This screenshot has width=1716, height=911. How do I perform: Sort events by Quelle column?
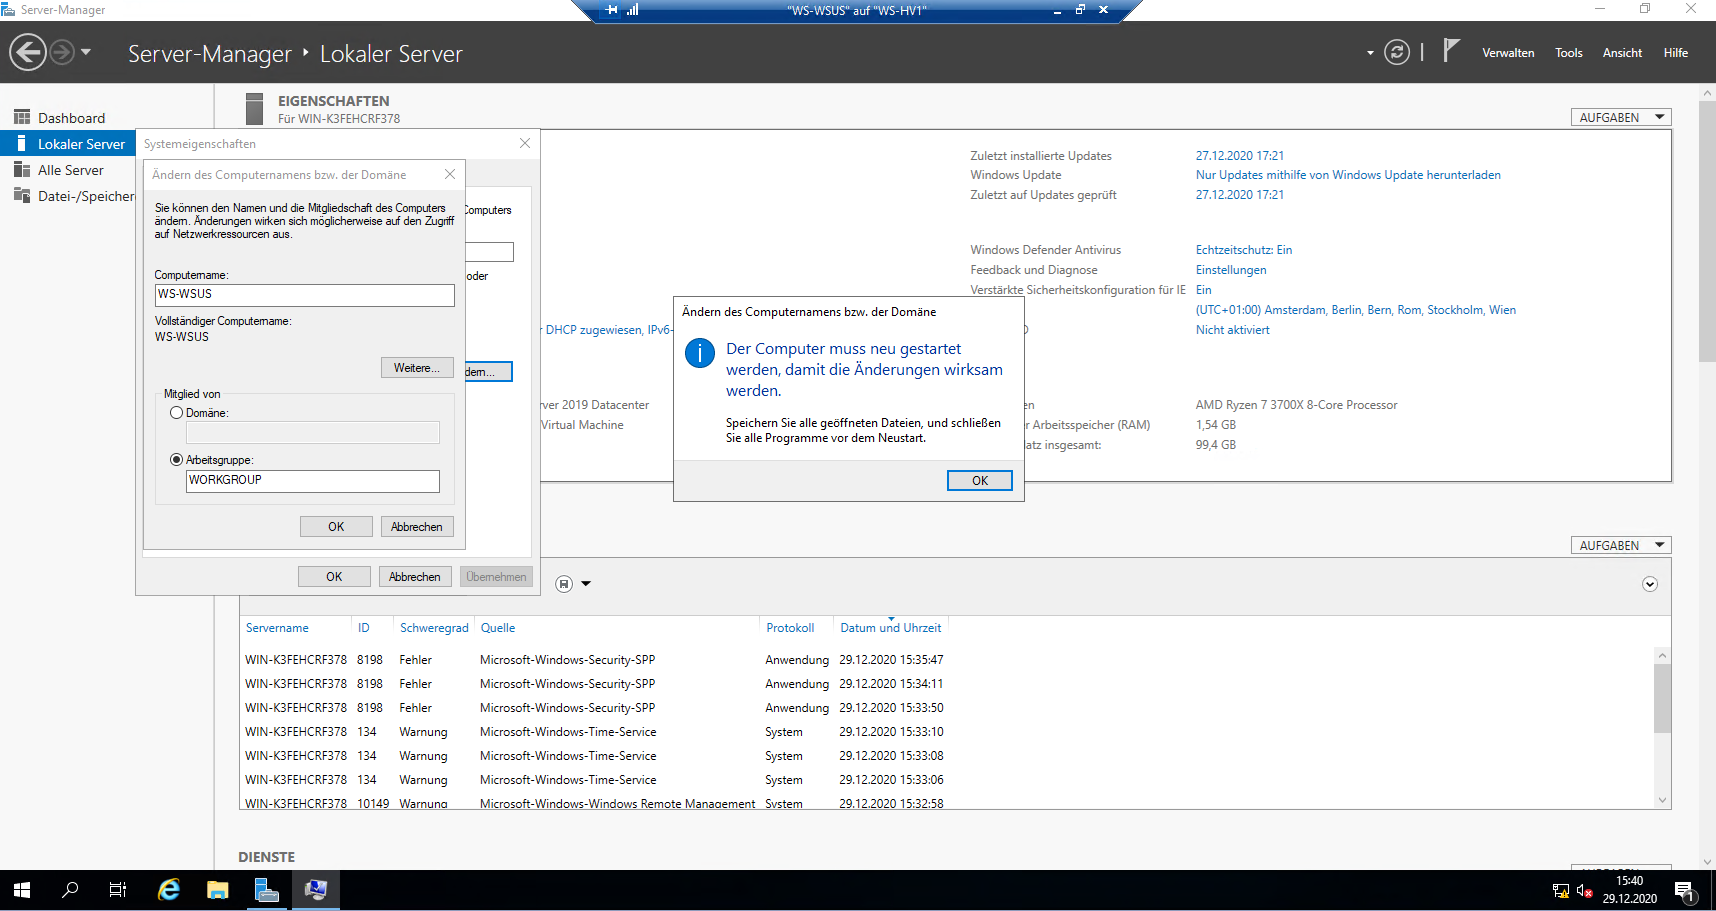tap(498, 628)
